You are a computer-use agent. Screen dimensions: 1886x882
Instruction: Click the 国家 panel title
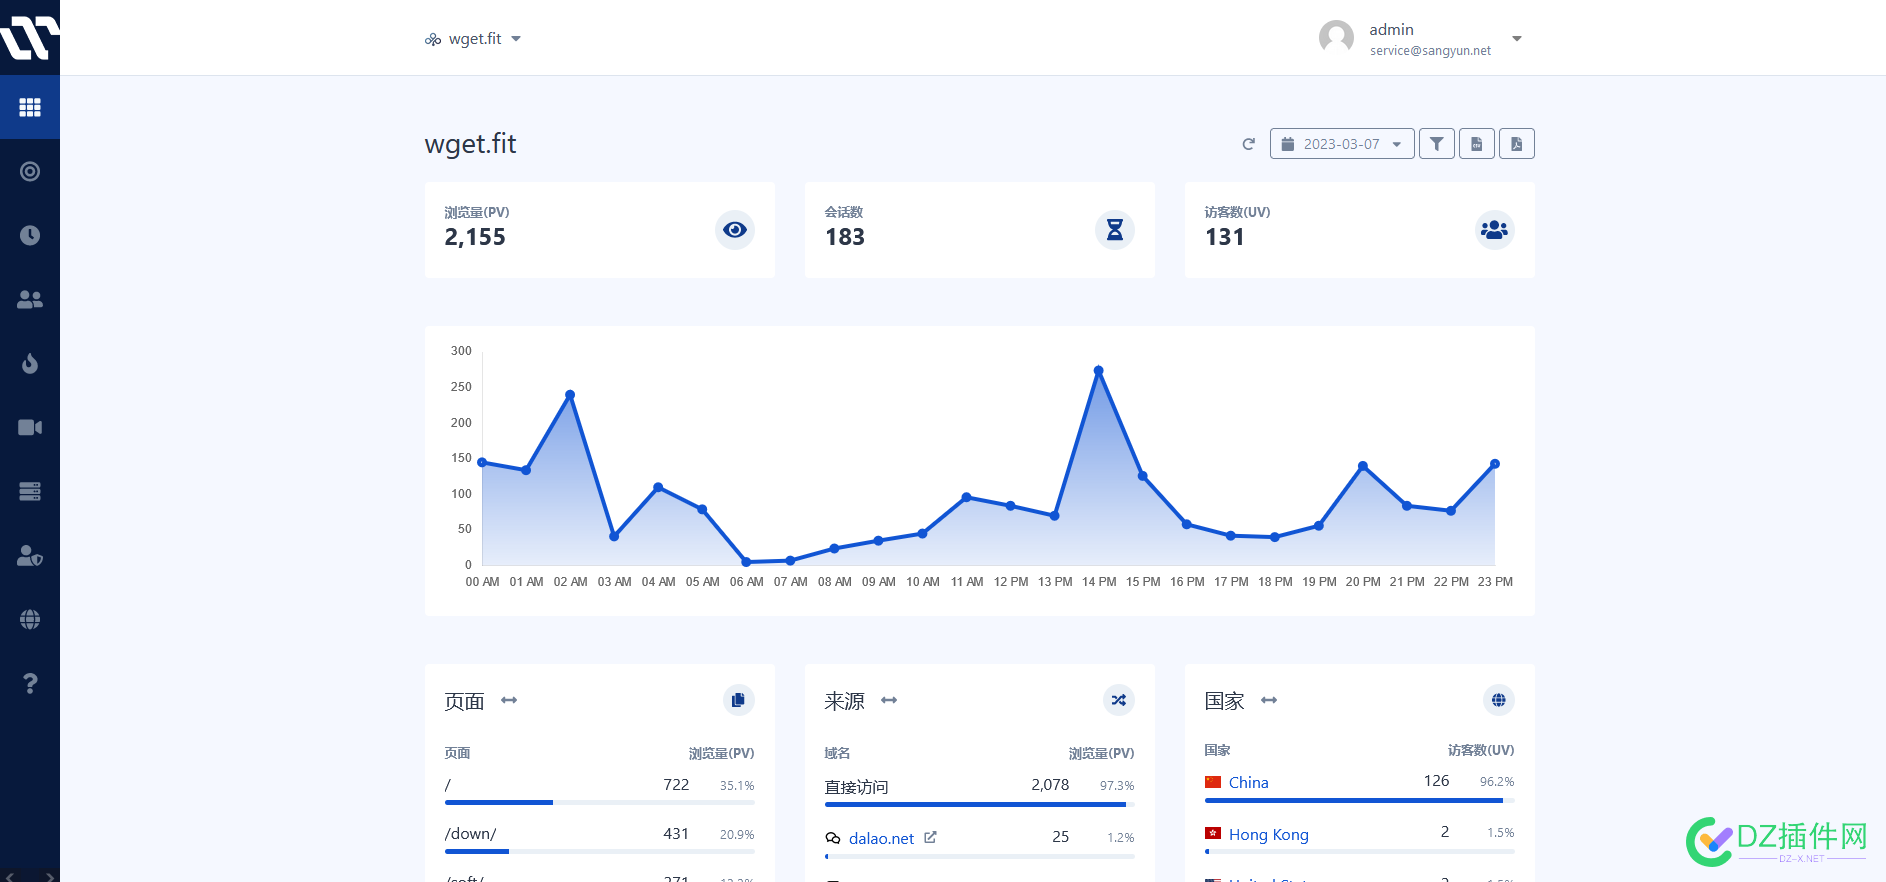pyautogui.click(x=1224, y=701)
